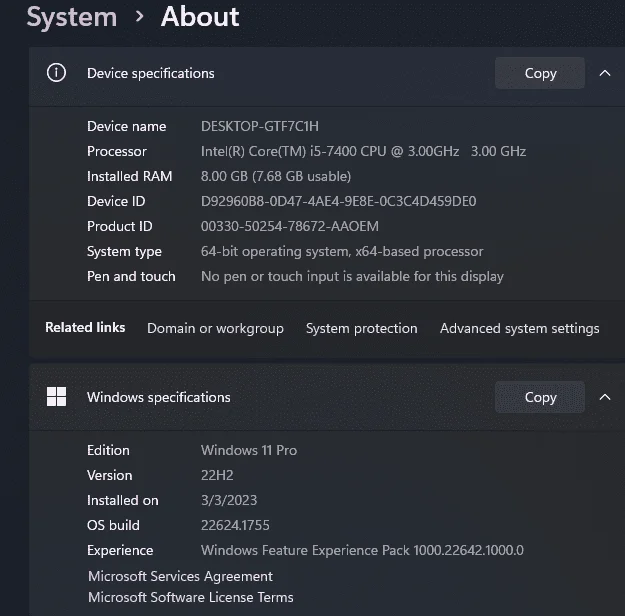Viewport: 625px width, 616px height.
Task: Click the About page title
Action: click(x=200, y=17)
